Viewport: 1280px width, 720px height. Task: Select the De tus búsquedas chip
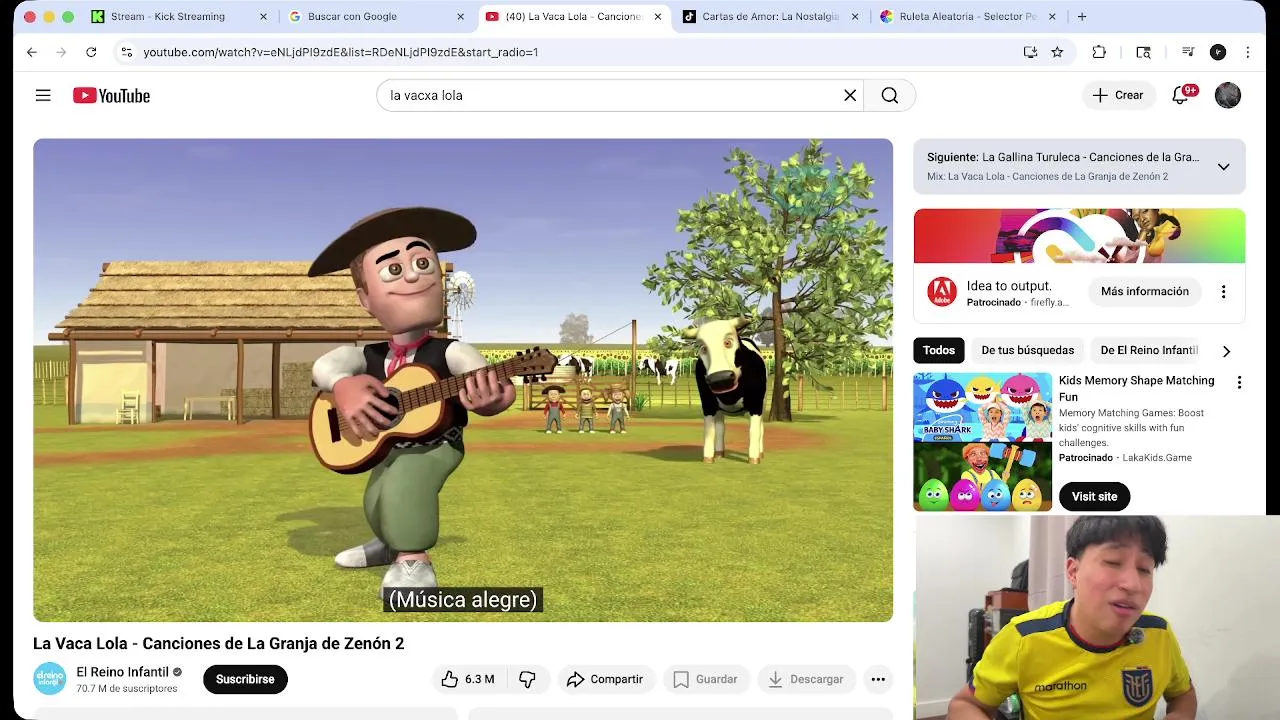click(x=1027, y=350)
